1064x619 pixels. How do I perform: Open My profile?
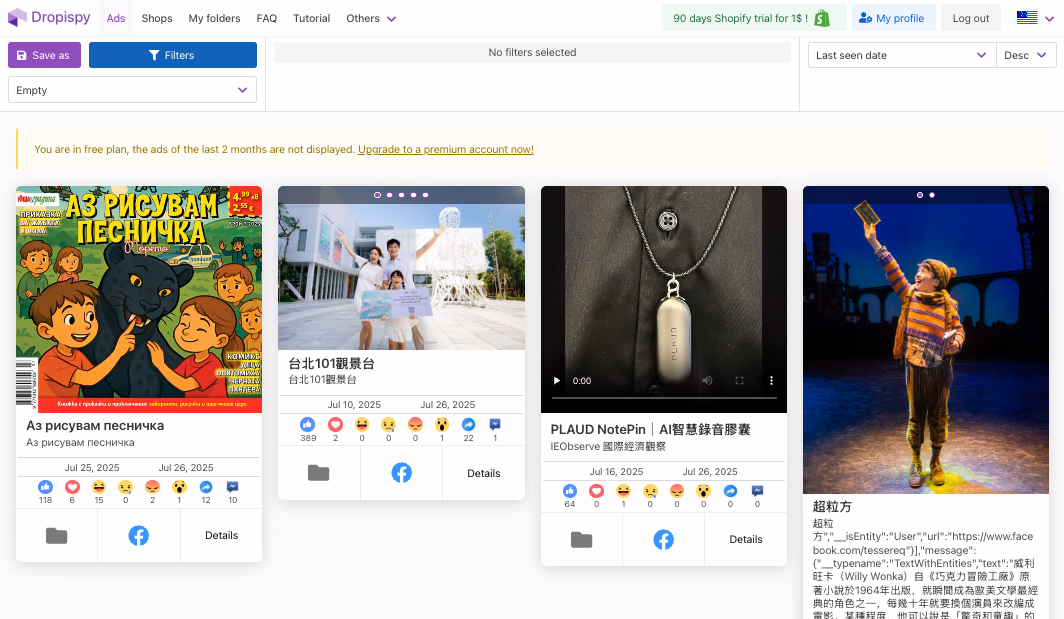point(893,18)
